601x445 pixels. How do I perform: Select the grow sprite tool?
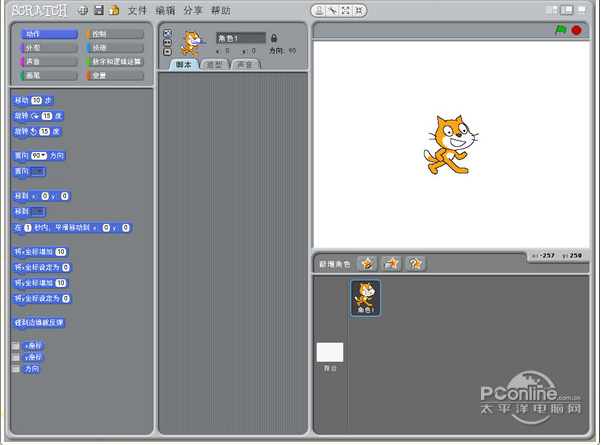[x=346, y=11]
